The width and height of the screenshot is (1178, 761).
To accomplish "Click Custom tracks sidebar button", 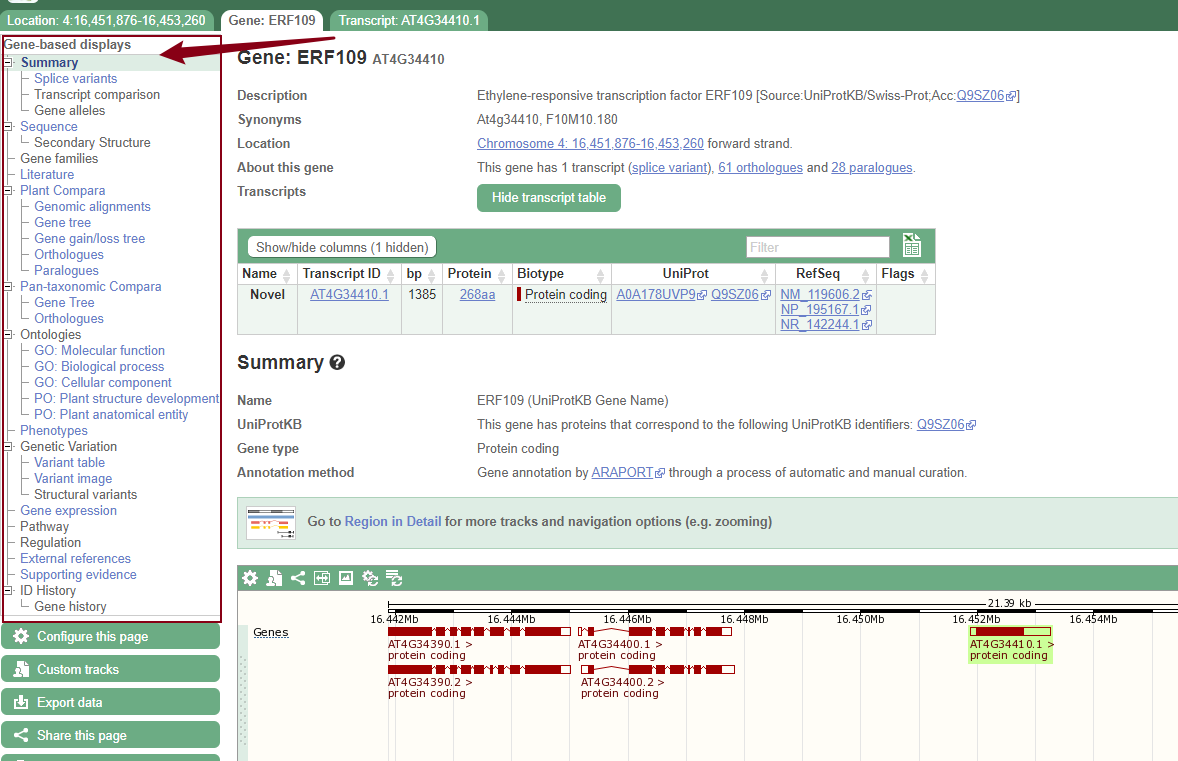I will [x=110, y=669].
